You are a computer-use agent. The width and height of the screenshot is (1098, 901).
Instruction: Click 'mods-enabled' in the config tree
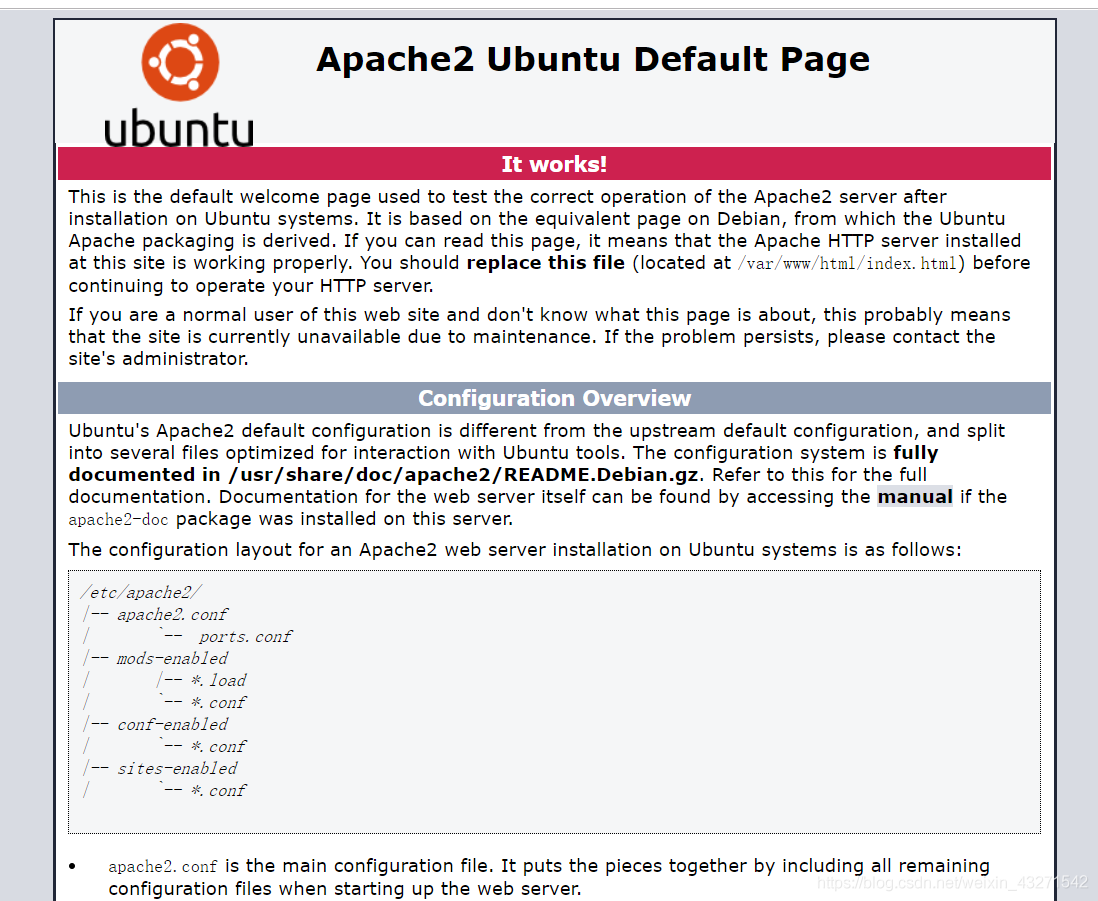172,658
